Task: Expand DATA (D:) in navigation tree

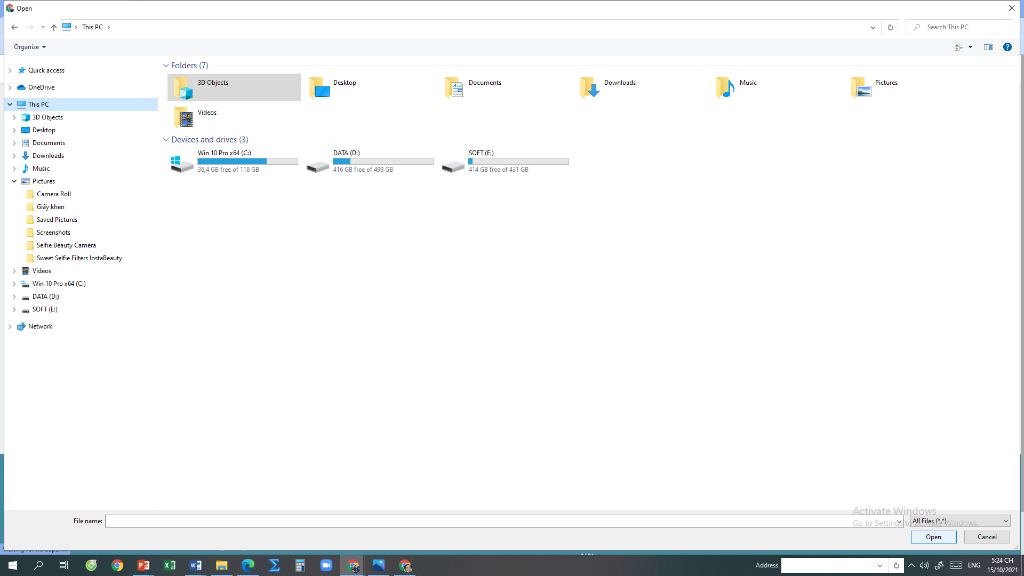Action: click(14, 296)
